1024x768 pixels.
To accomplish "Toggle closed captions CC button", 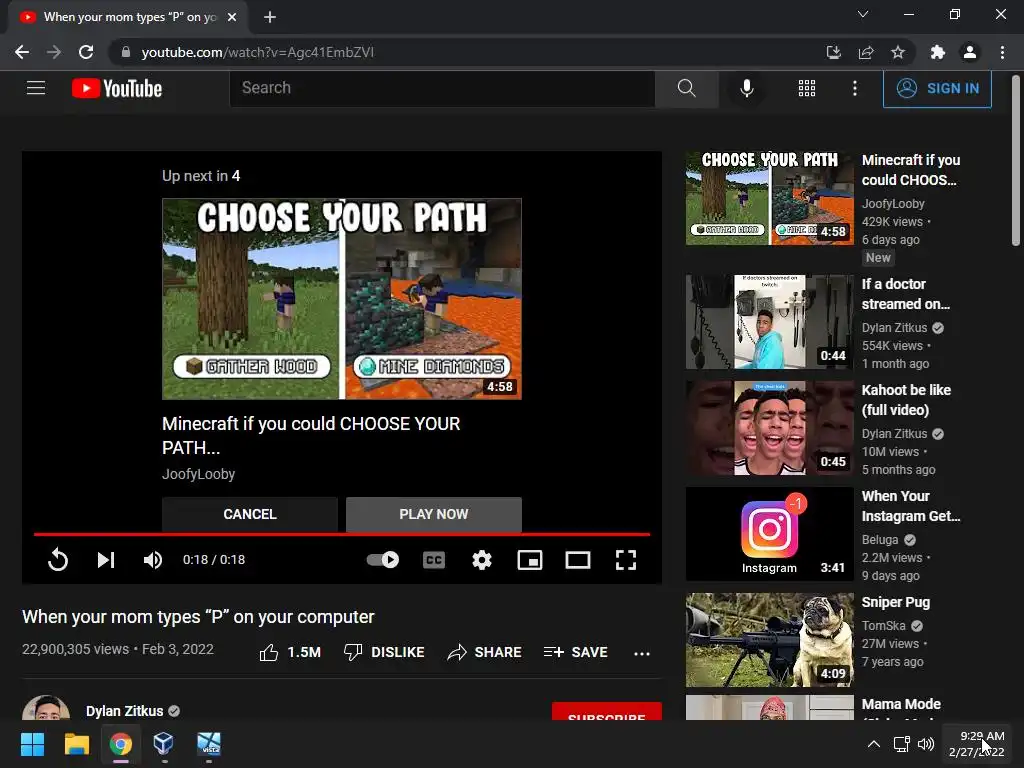I will point(434,560).
